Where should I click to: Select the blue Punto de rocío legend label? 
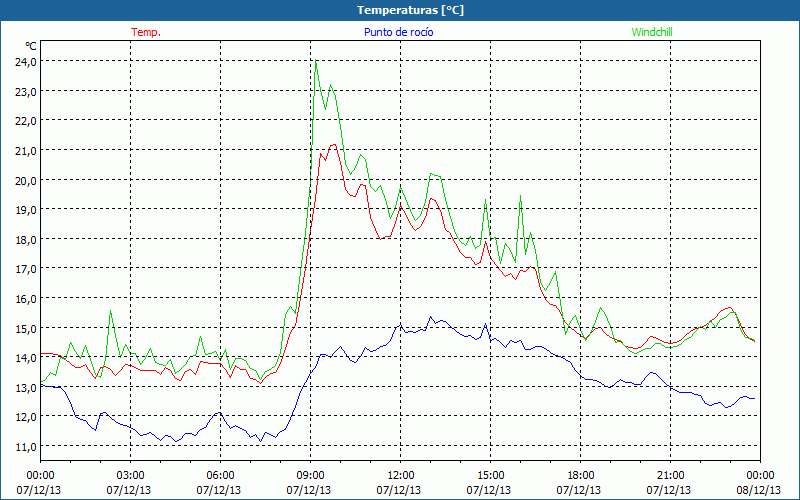point(398,32)
